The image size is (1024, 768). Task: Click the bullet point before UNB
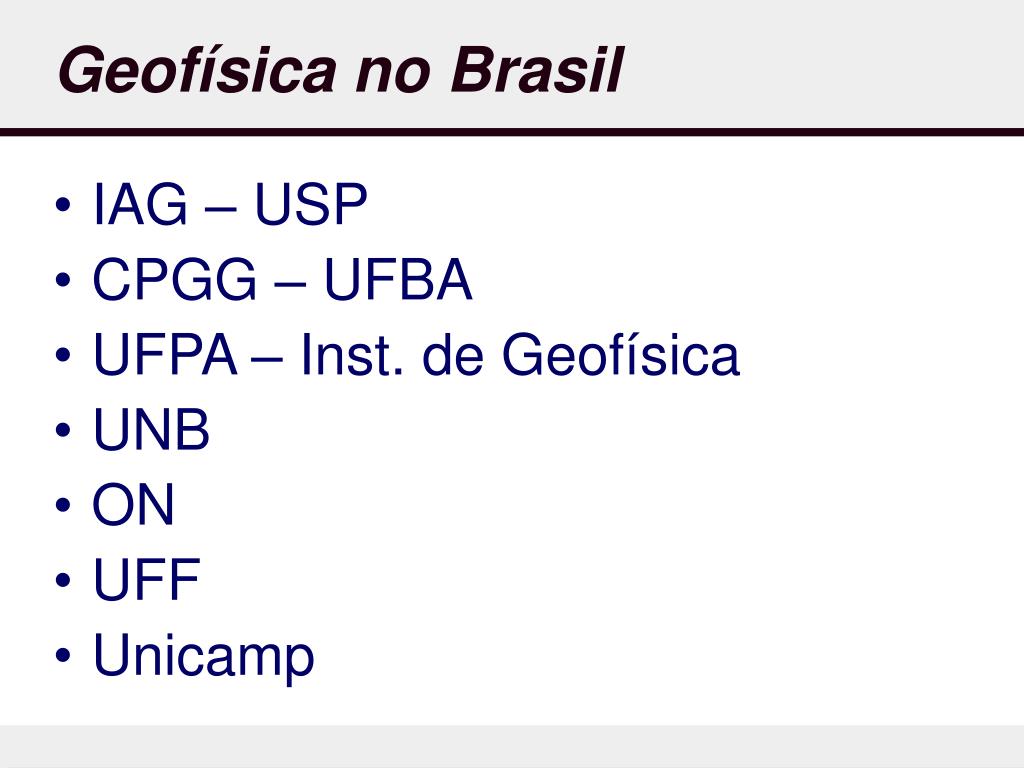tap(63, 430)
